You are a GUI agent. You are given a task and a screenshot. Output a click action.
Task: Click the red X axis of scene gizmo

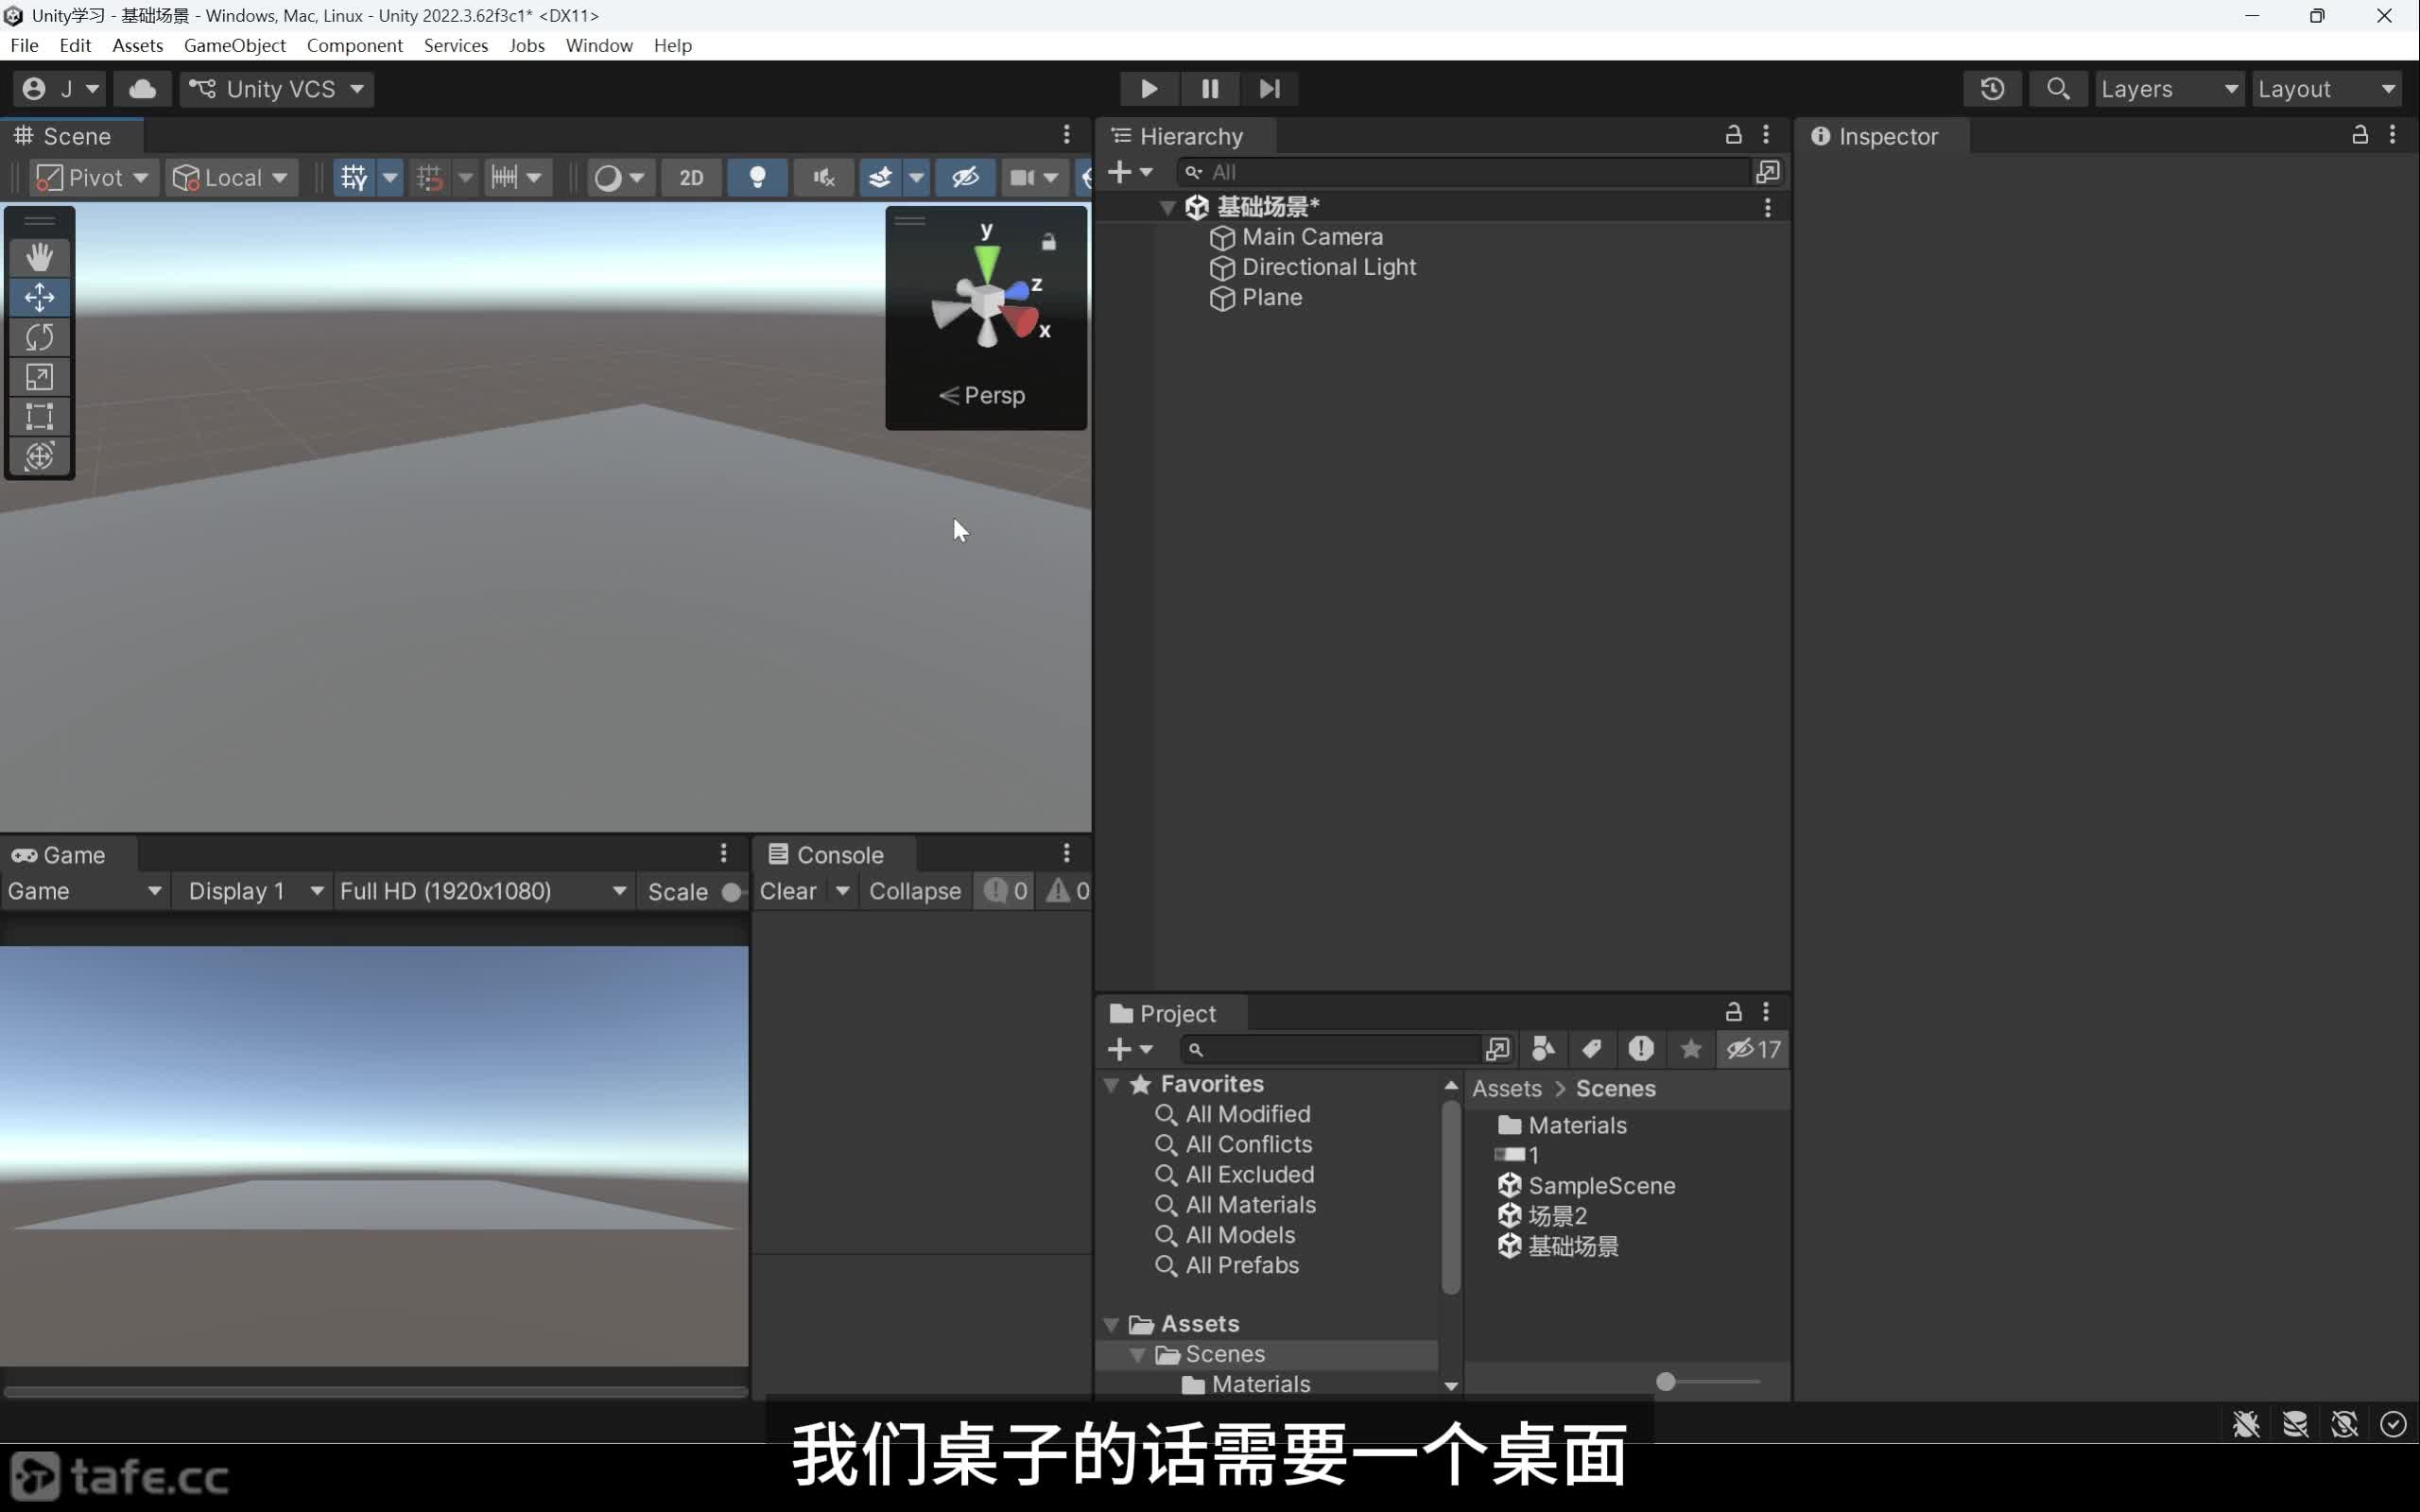(1021, 321)
